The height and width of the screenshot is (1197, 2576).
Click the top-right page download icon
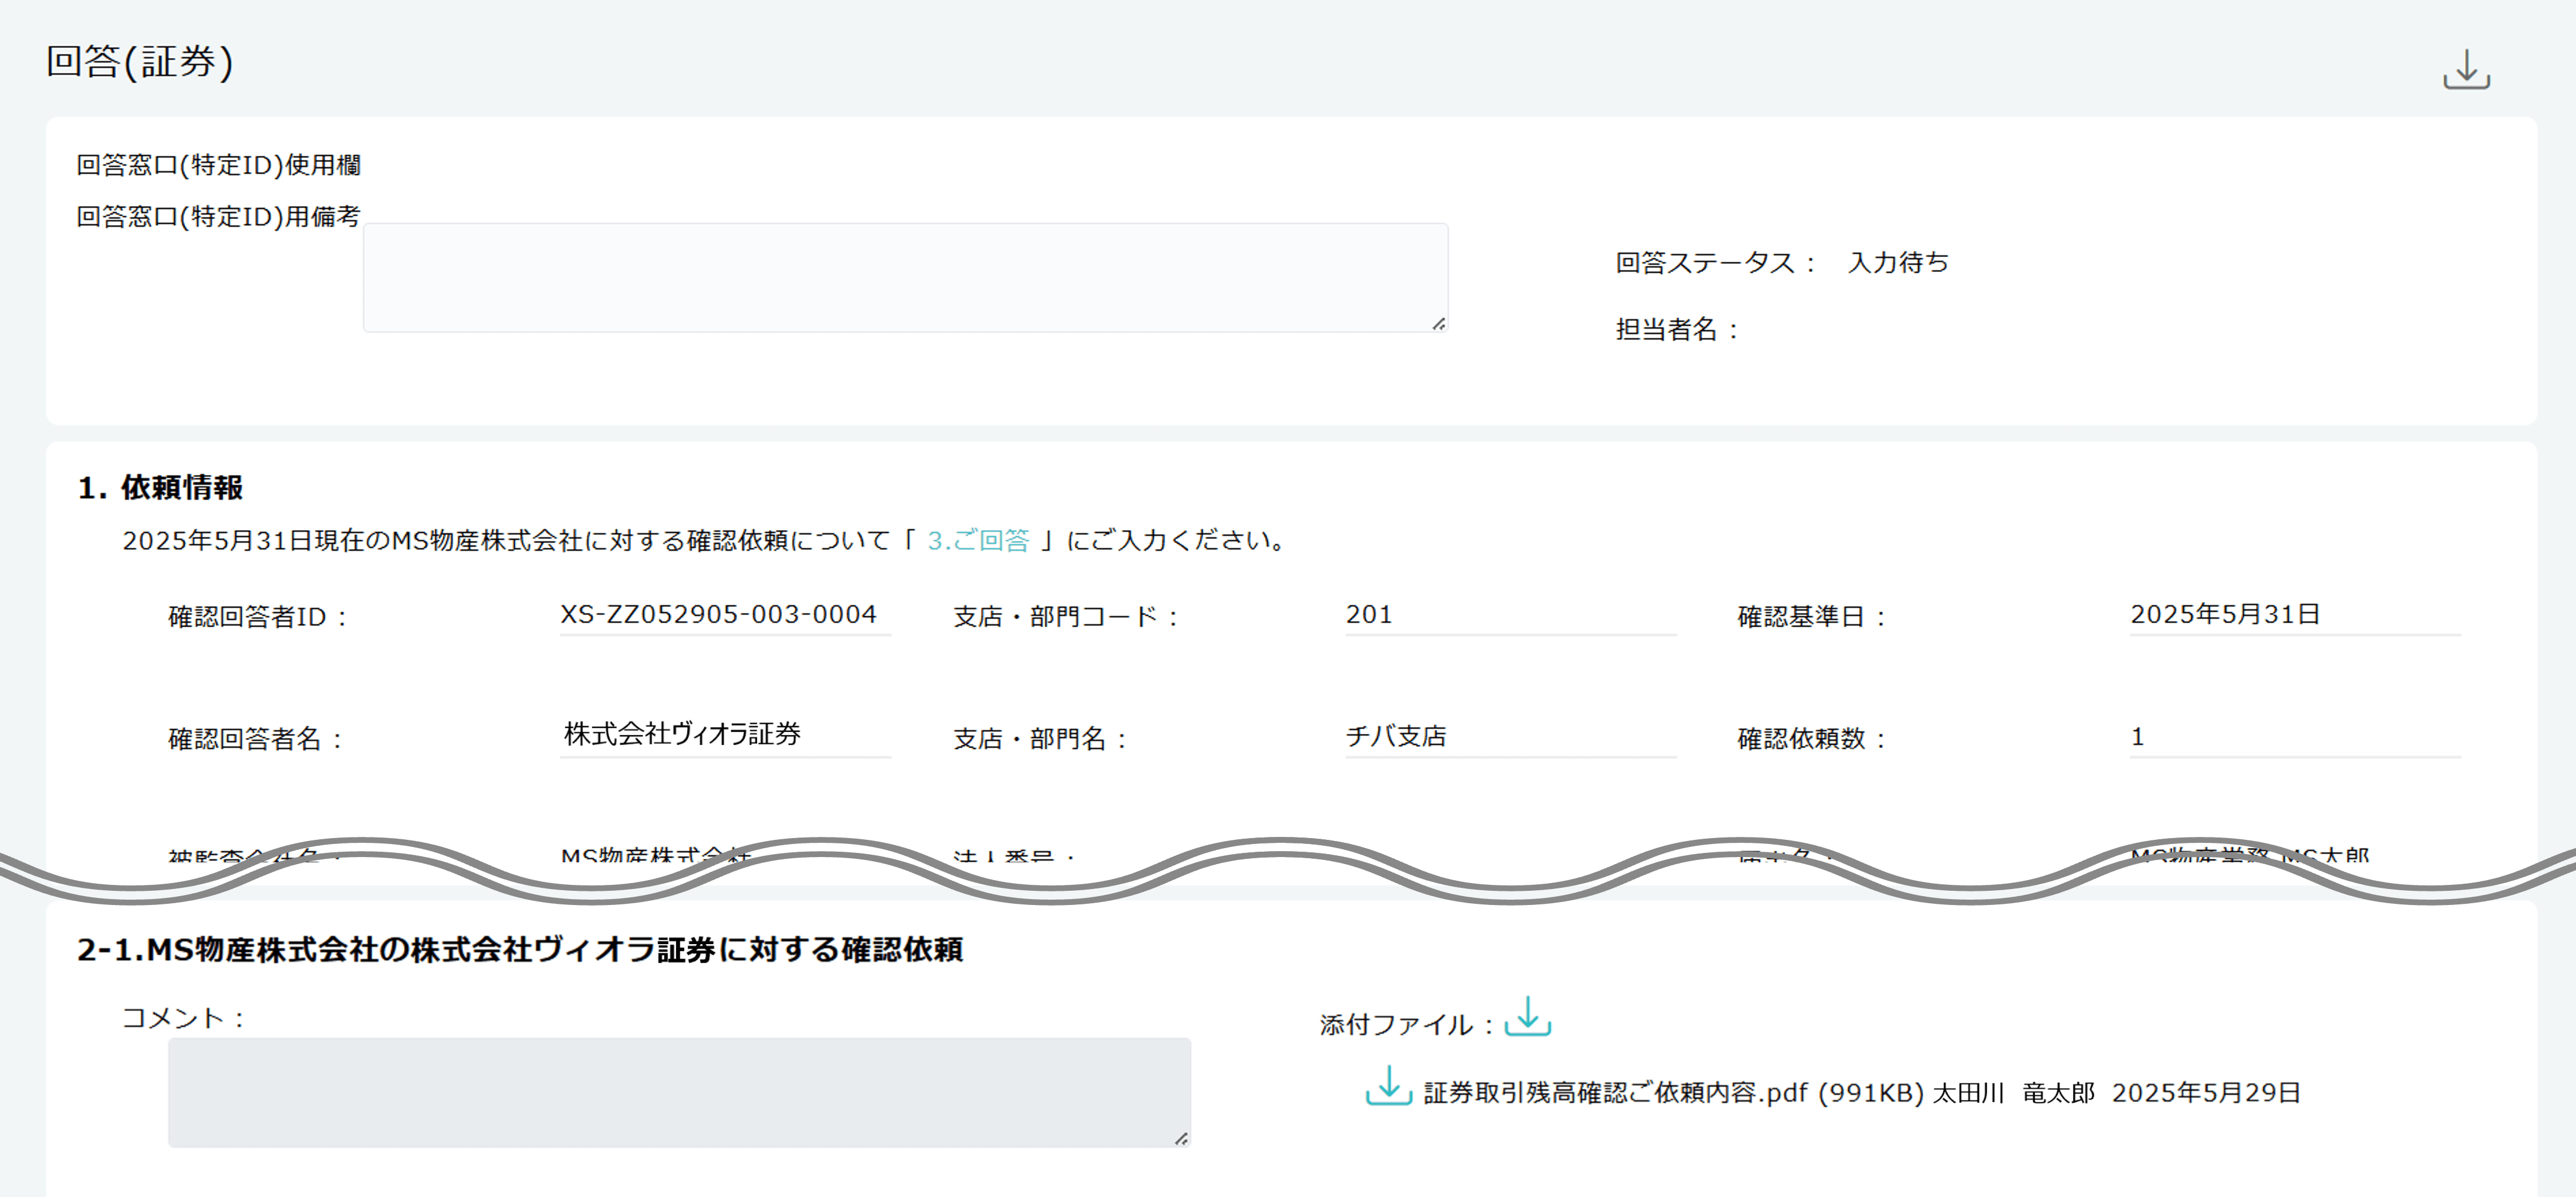pos(2466,69)
